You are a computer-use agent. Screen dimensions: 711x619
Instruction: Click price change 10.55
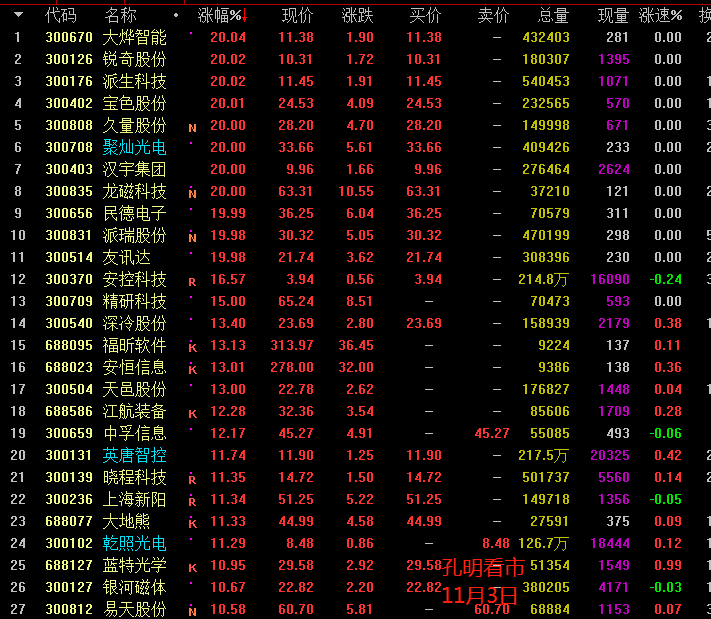[x=356, y=191]
